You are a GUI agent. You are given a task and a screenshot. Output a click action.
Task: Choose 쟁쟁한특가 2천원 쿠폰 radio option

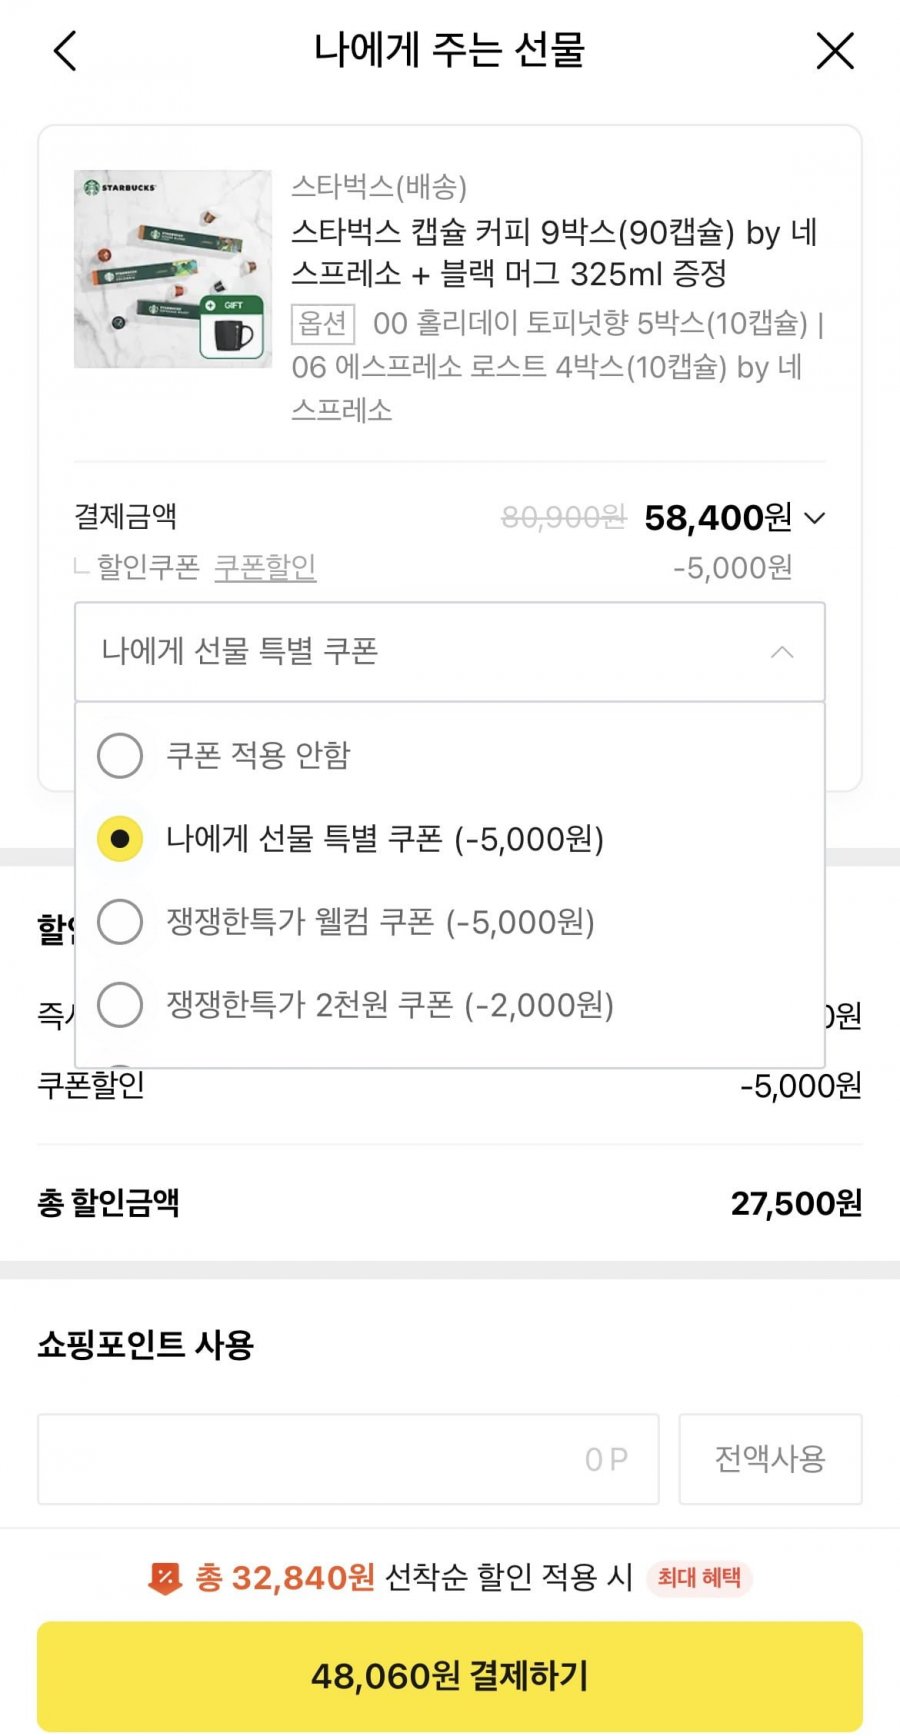click(120, 1004)
